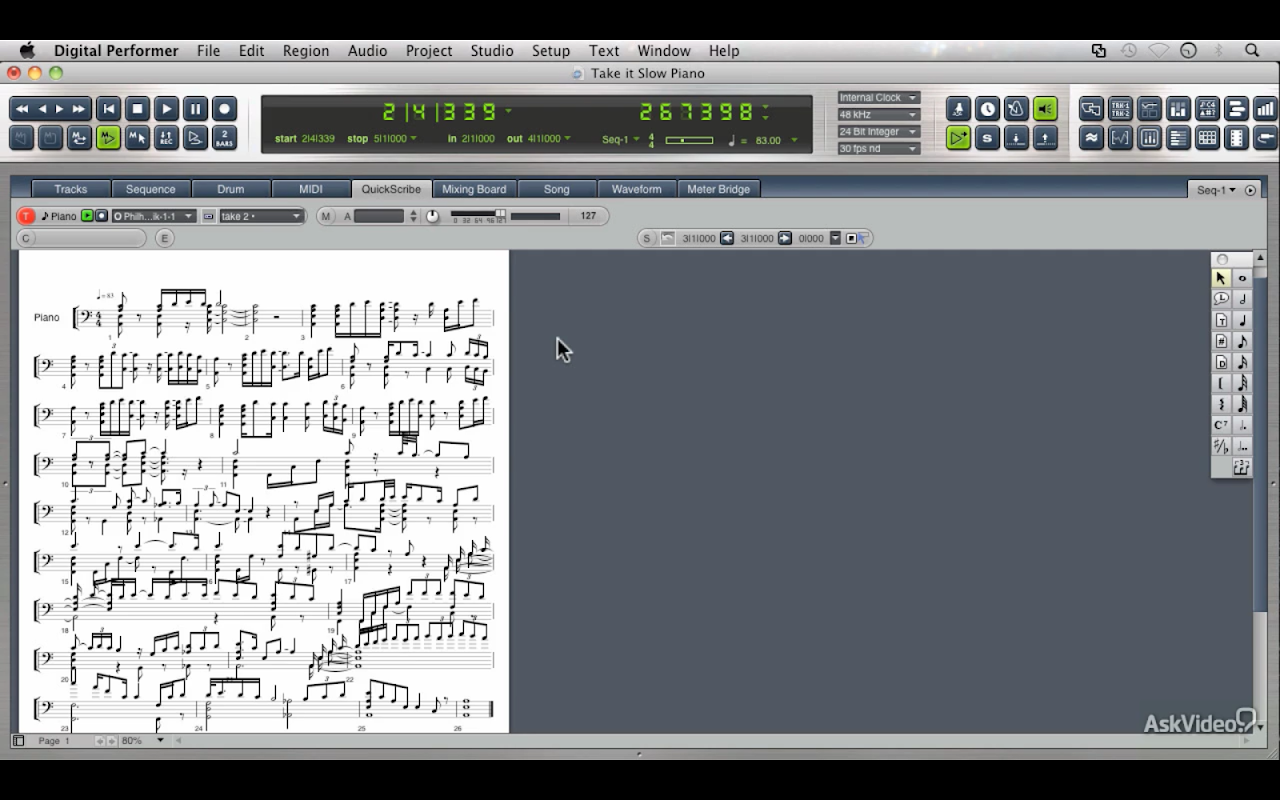The image size is (1280, 800).
Task: Open the take 2 dropdown
Action: click(260, 216)
